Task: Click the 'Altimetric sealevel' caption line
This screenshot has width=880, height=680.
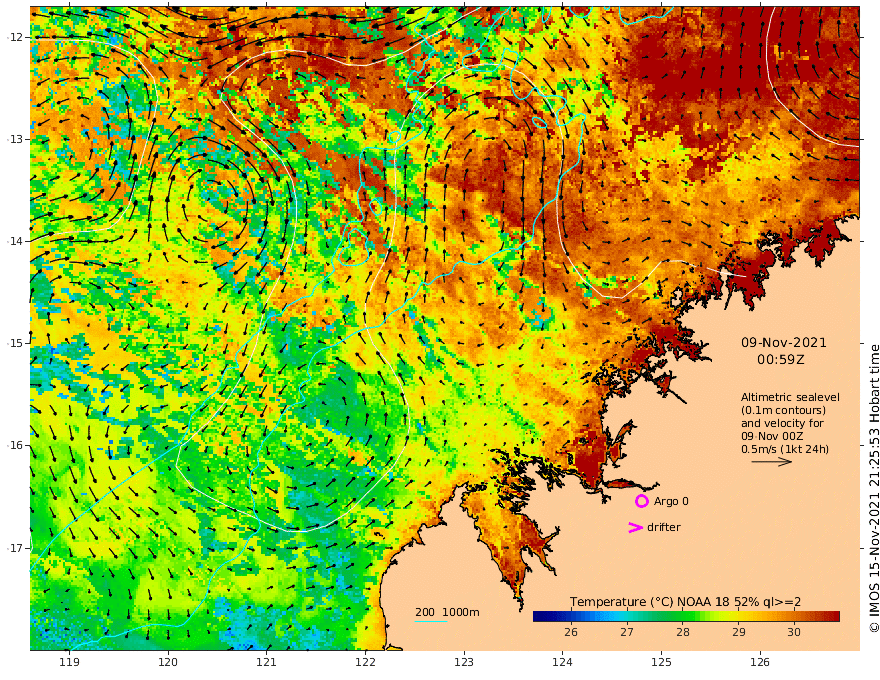Action: [x=790, y=397]
